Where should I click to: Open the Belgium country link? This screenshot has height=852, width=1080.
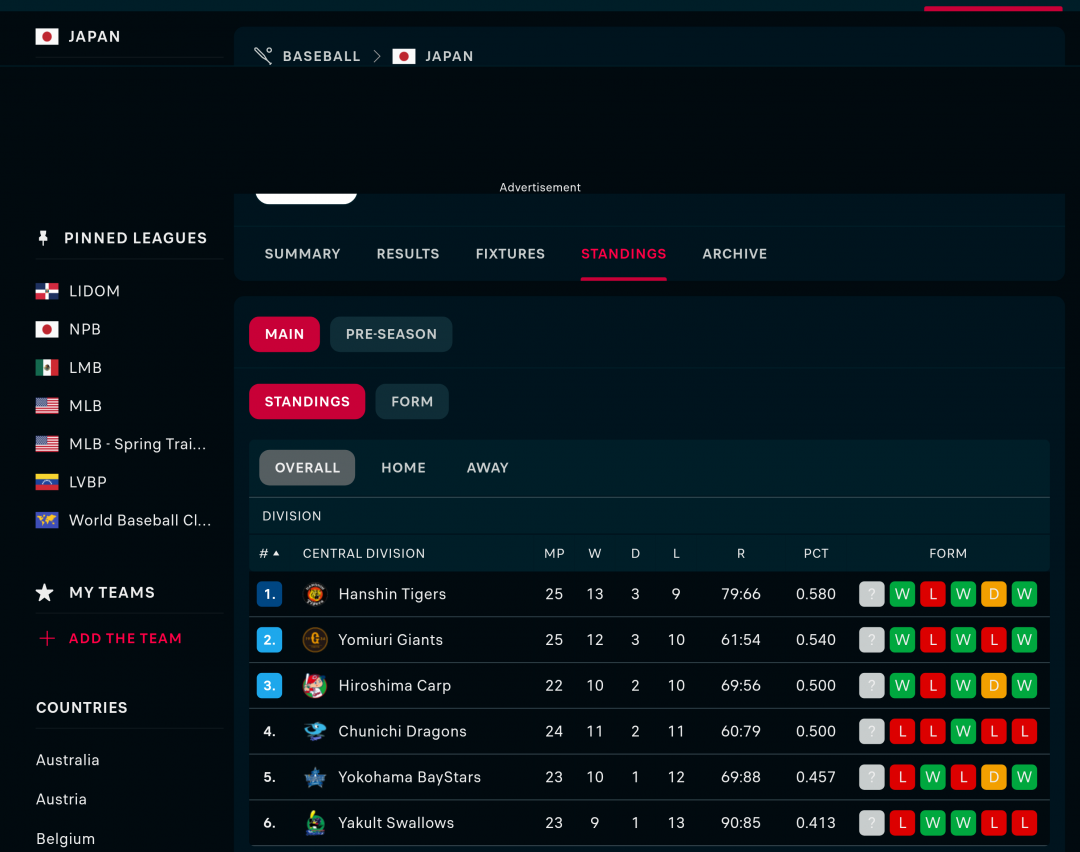65,838
